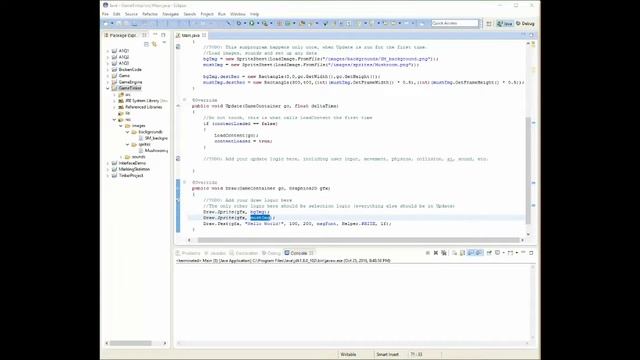Open the File menu
This screenshot has height=360, width=640.
[x=105, y=14]
